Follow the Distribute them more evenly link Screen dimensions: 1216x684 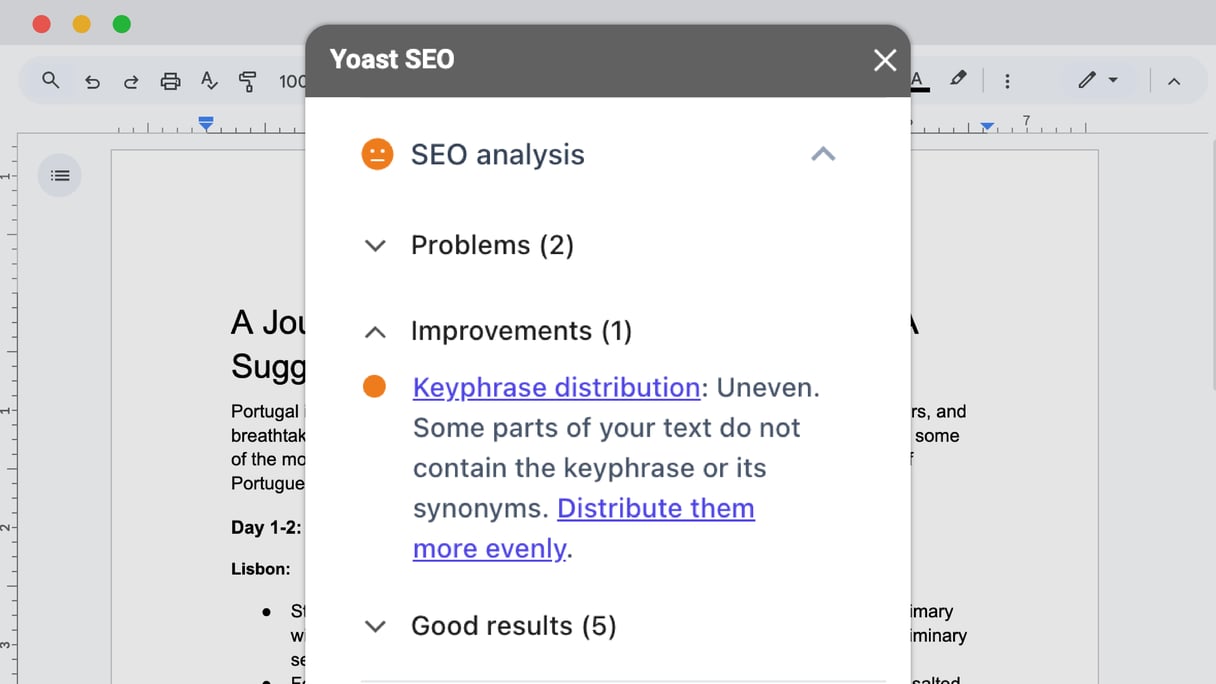[584, 528]
